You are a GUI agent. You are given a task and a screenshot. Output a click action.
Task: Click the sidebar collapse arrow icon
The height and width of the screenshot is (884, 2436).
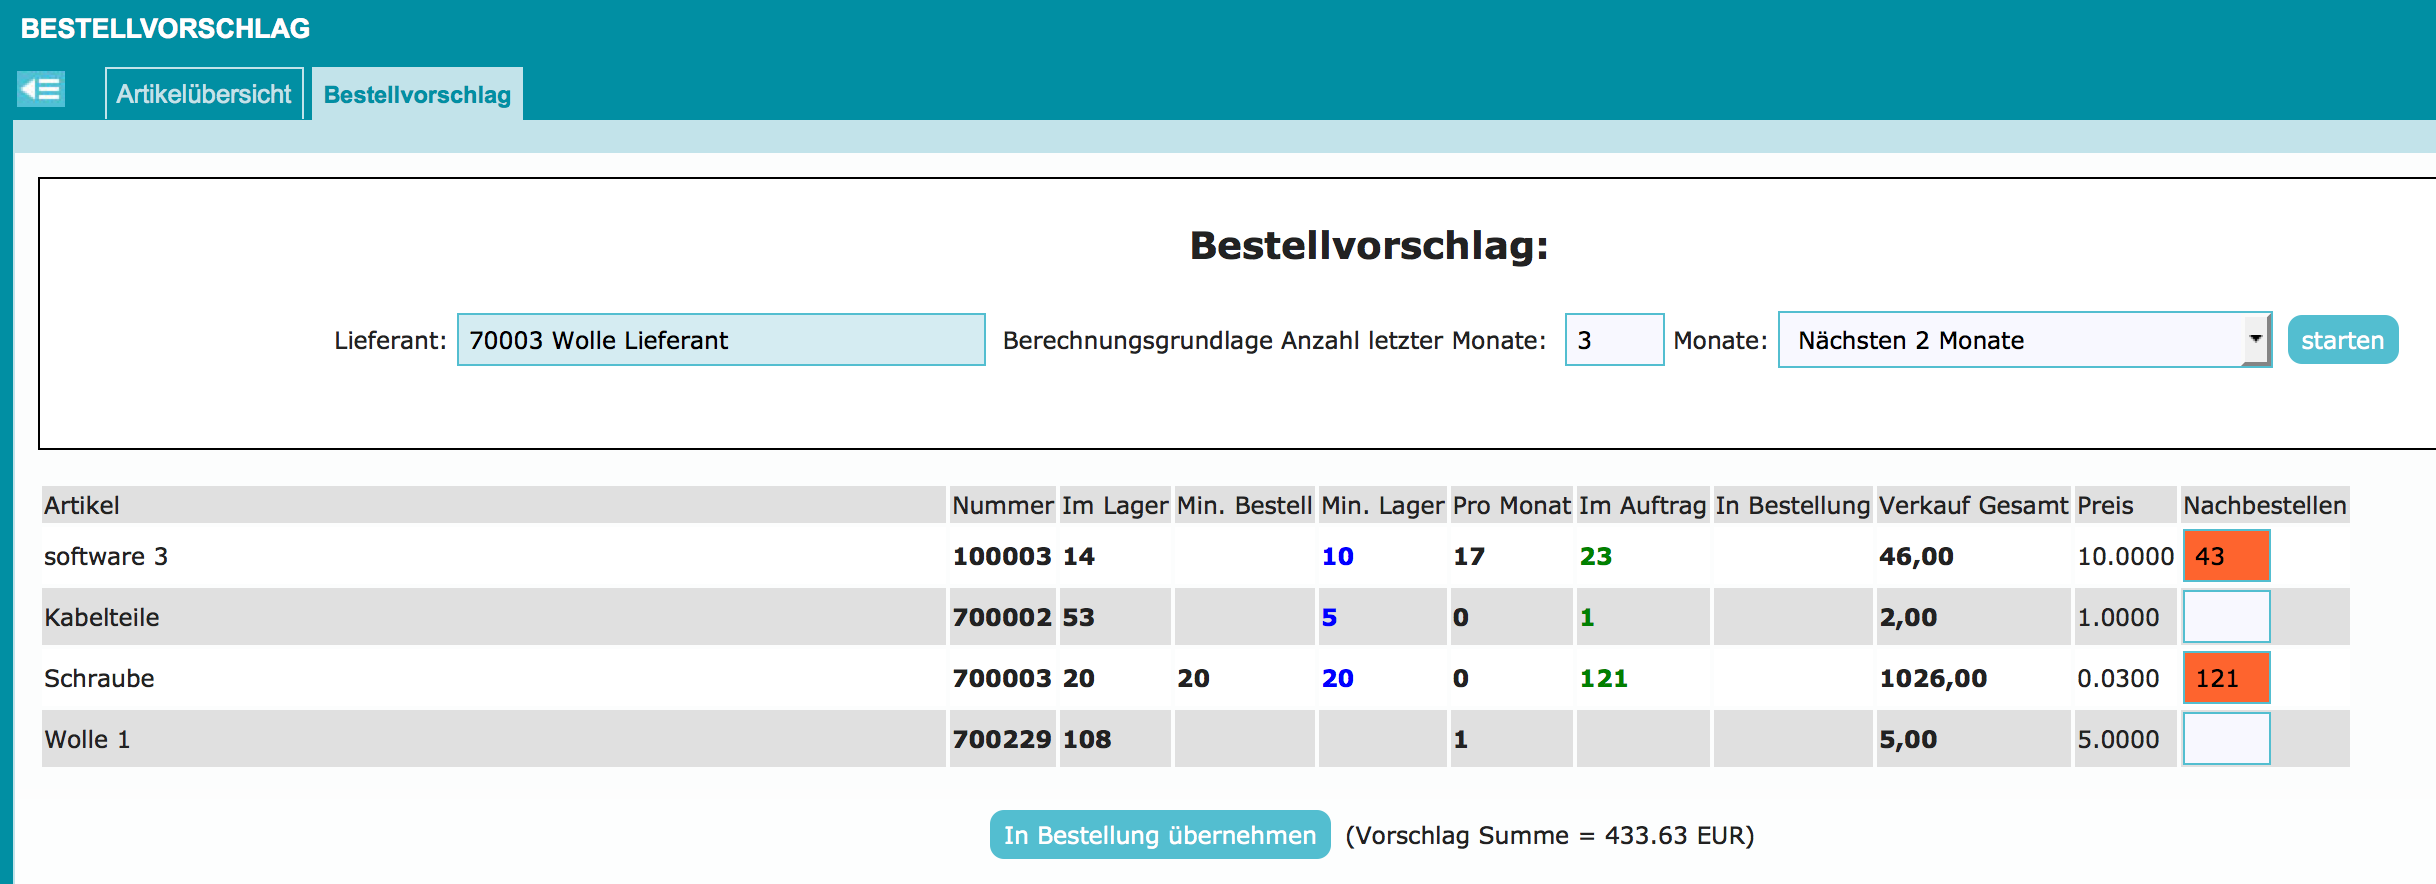(41, 89)
